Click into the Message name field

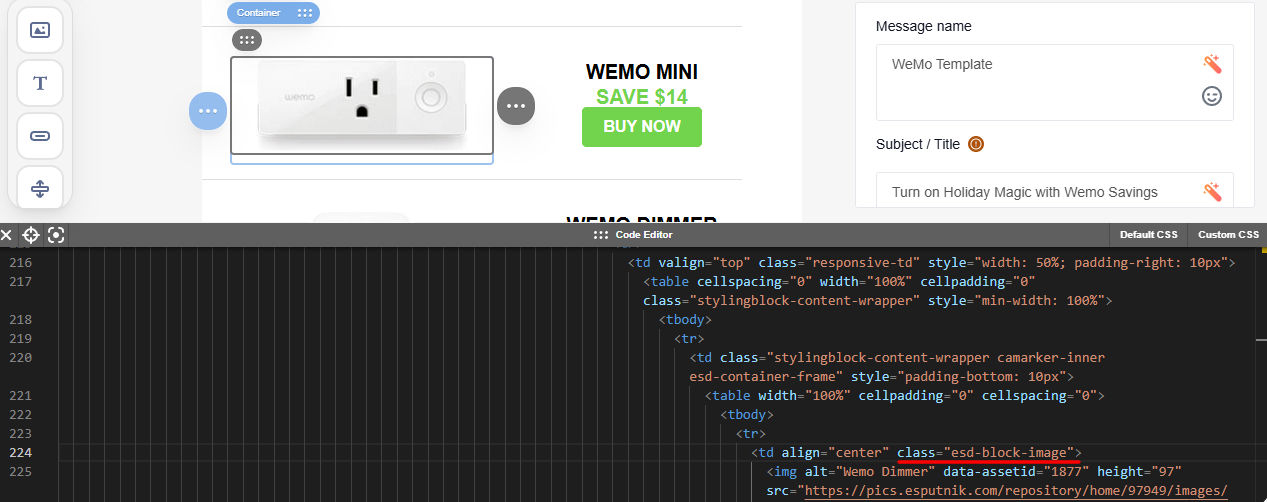pos(1055,82)
